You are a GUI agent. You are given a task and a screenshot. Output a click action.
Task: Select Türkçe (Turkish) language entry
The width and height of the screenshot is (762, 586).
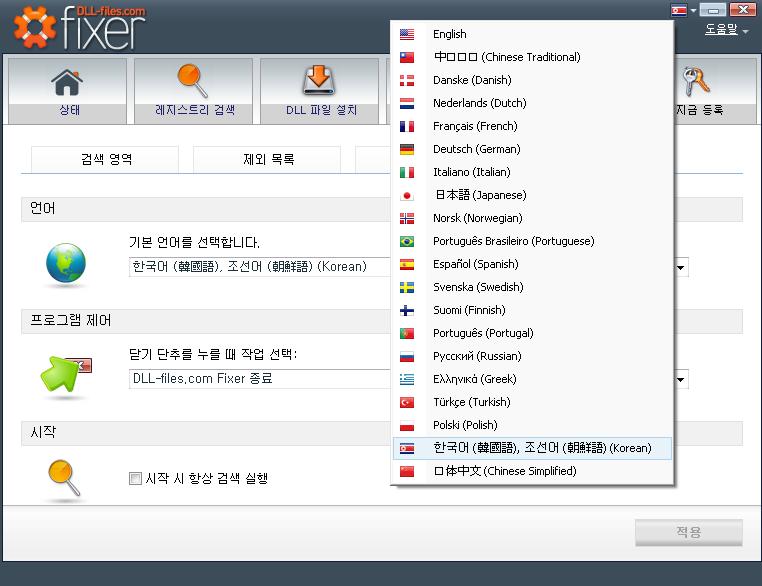[532, 402]
